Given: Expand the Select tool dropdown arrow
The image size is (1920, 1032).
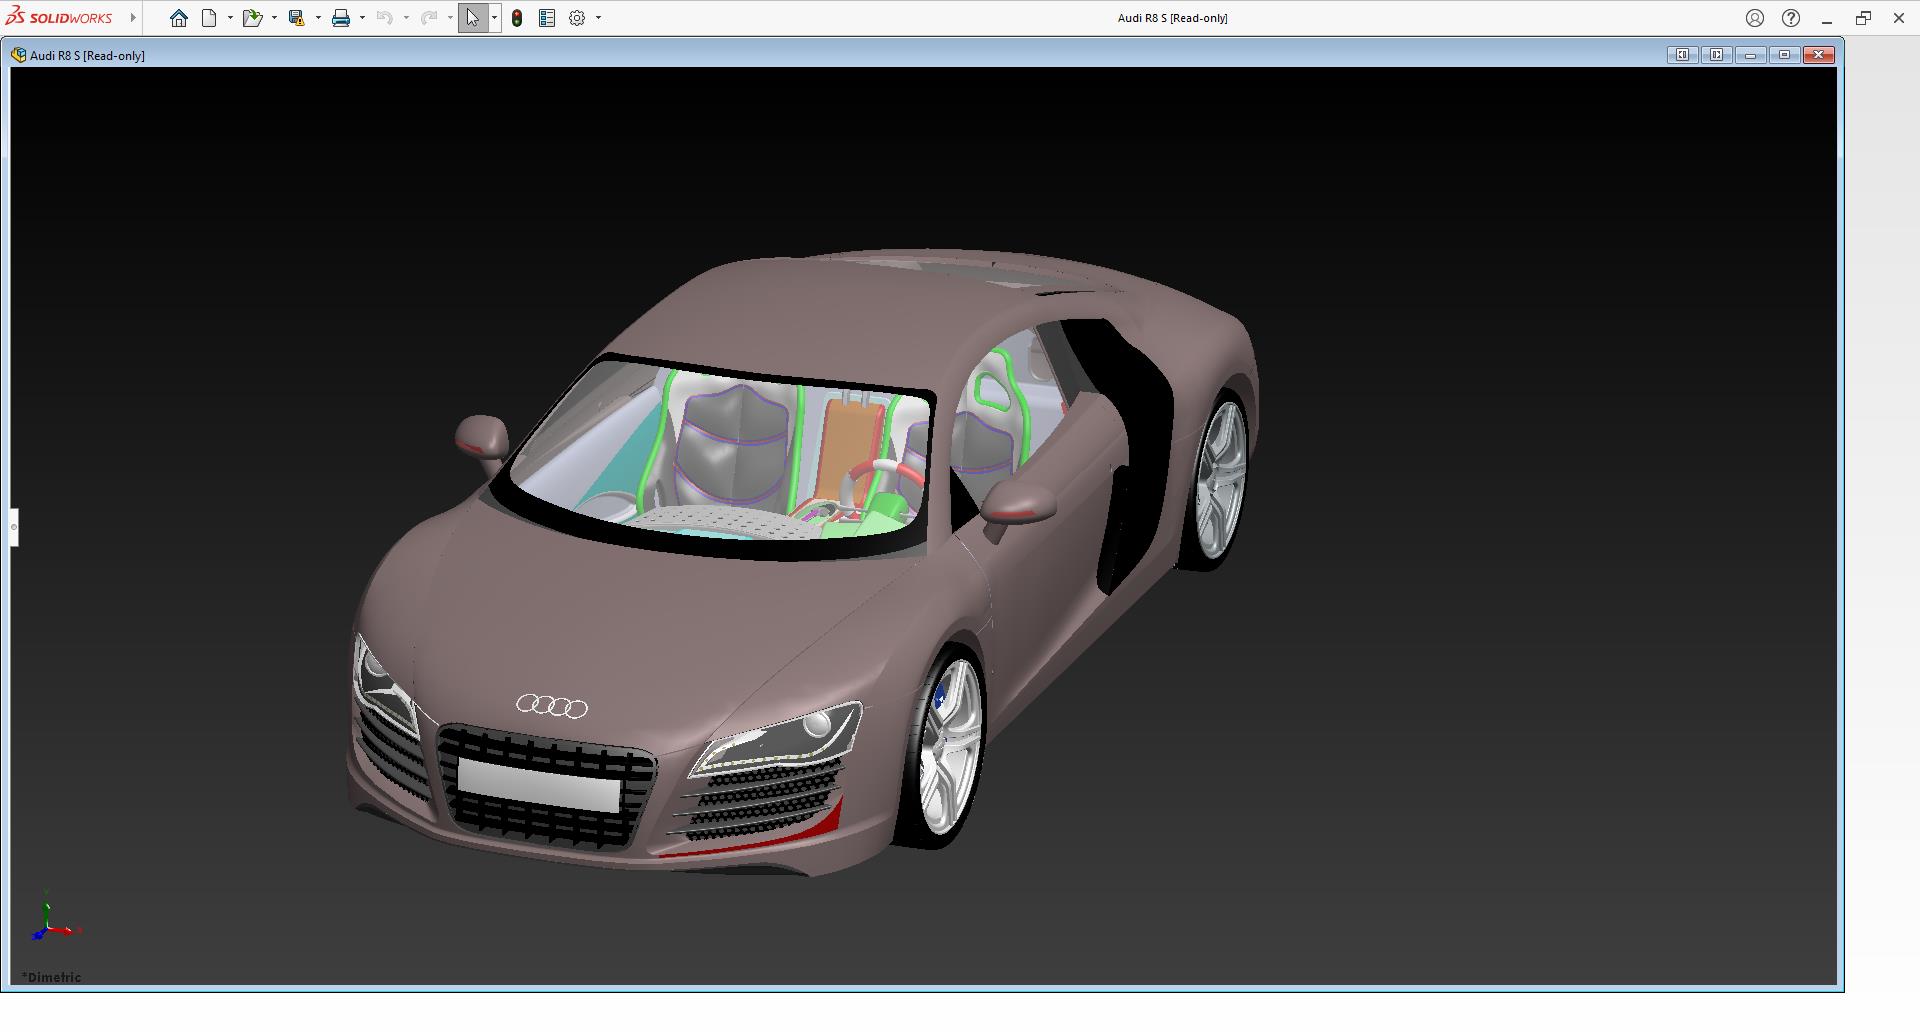Looking at the screenshot, I should (494, 18).
